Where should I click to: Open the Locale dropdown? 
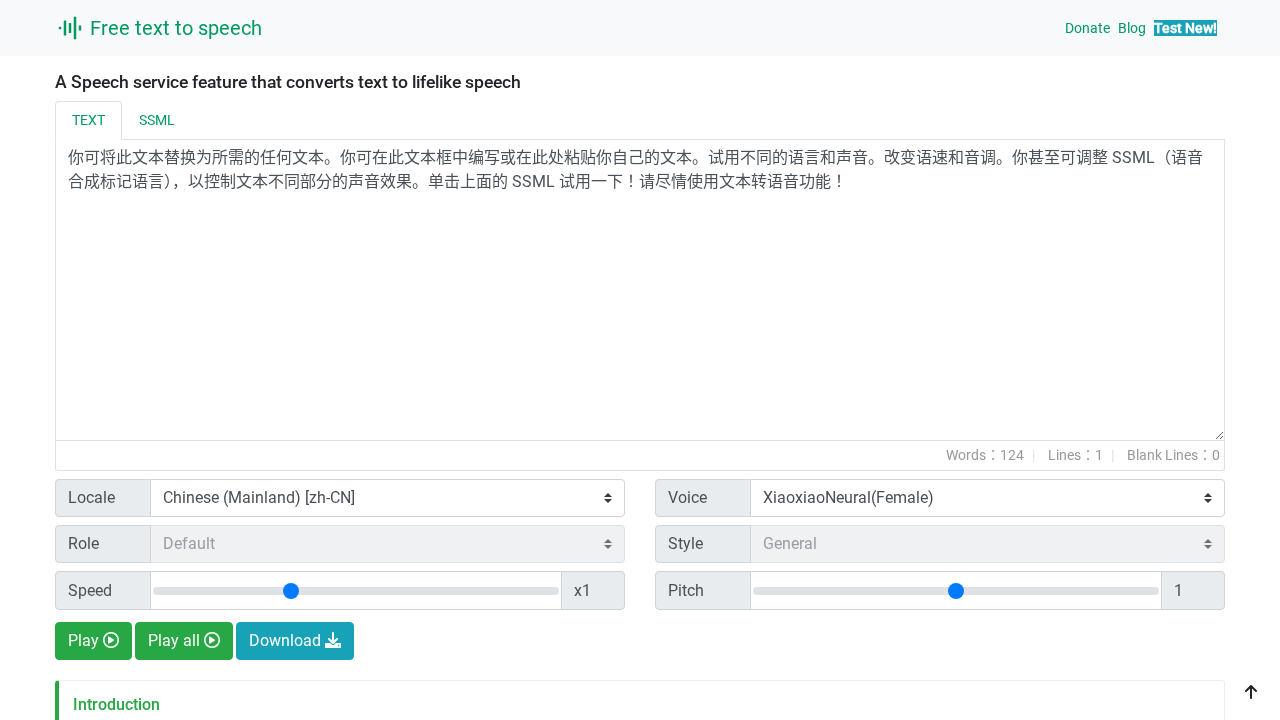coord(387,497)
